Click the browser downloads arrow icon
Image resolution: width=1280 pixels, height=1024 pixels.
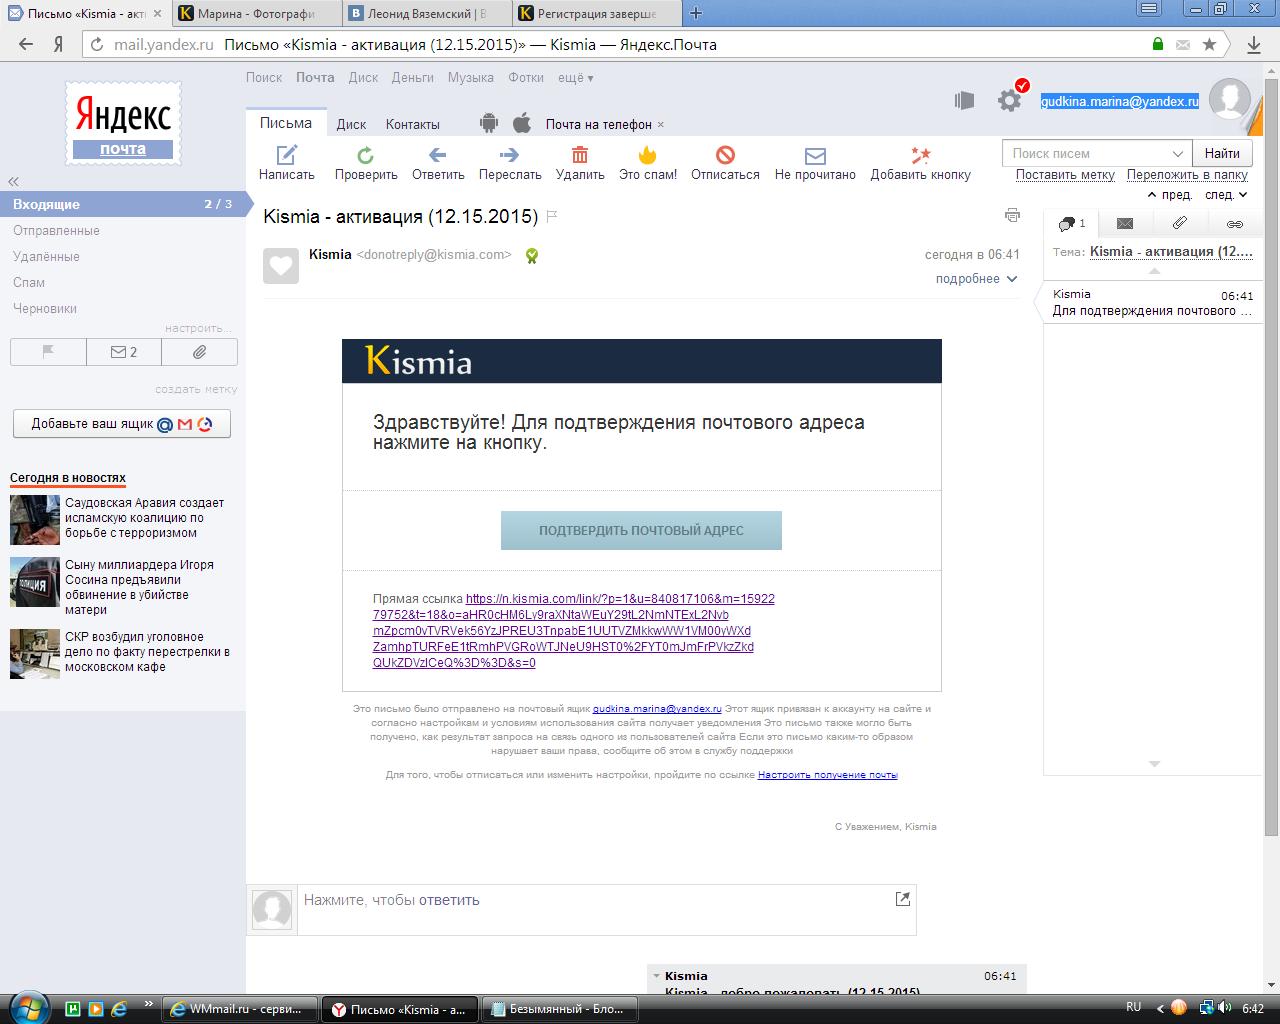click(1254, 44)
